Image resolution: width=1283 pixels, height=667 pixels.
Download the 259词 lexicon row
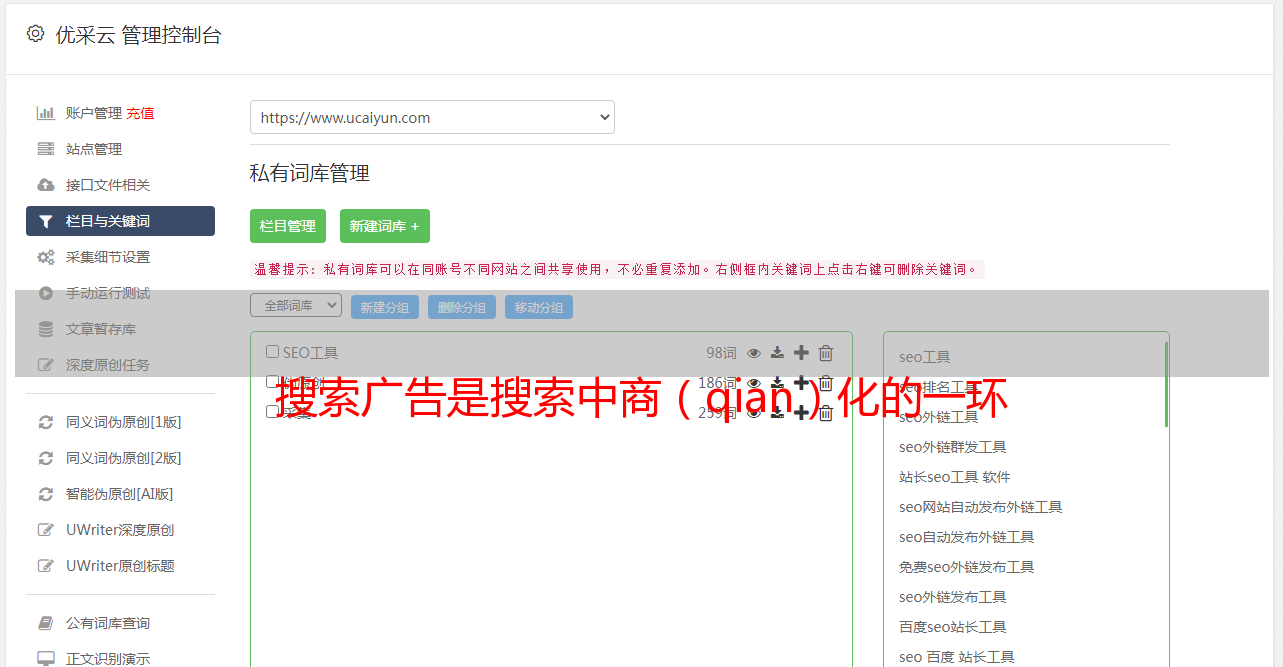click(777, 413)
